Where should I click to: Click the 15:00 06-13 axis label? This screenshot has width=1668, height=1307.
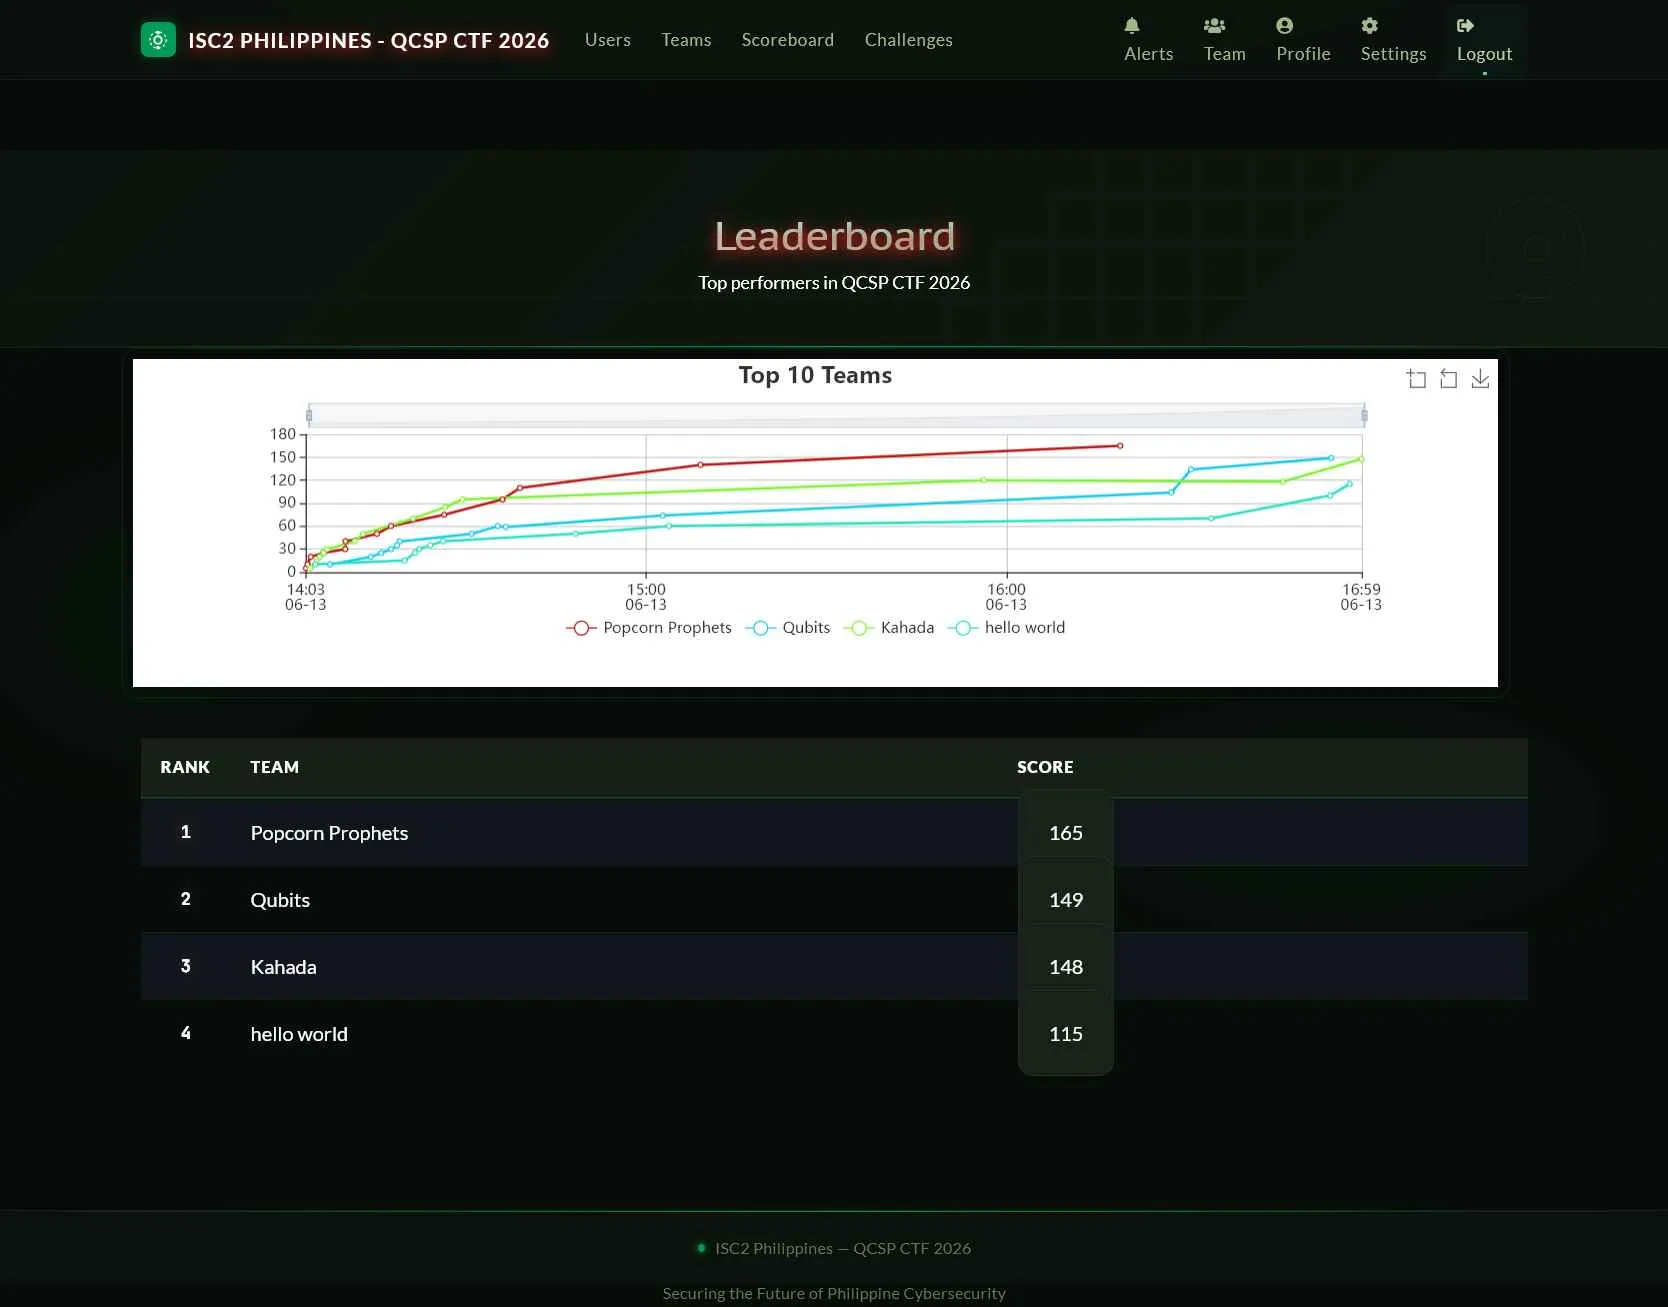pyautogui.click(x=646, y=597)
